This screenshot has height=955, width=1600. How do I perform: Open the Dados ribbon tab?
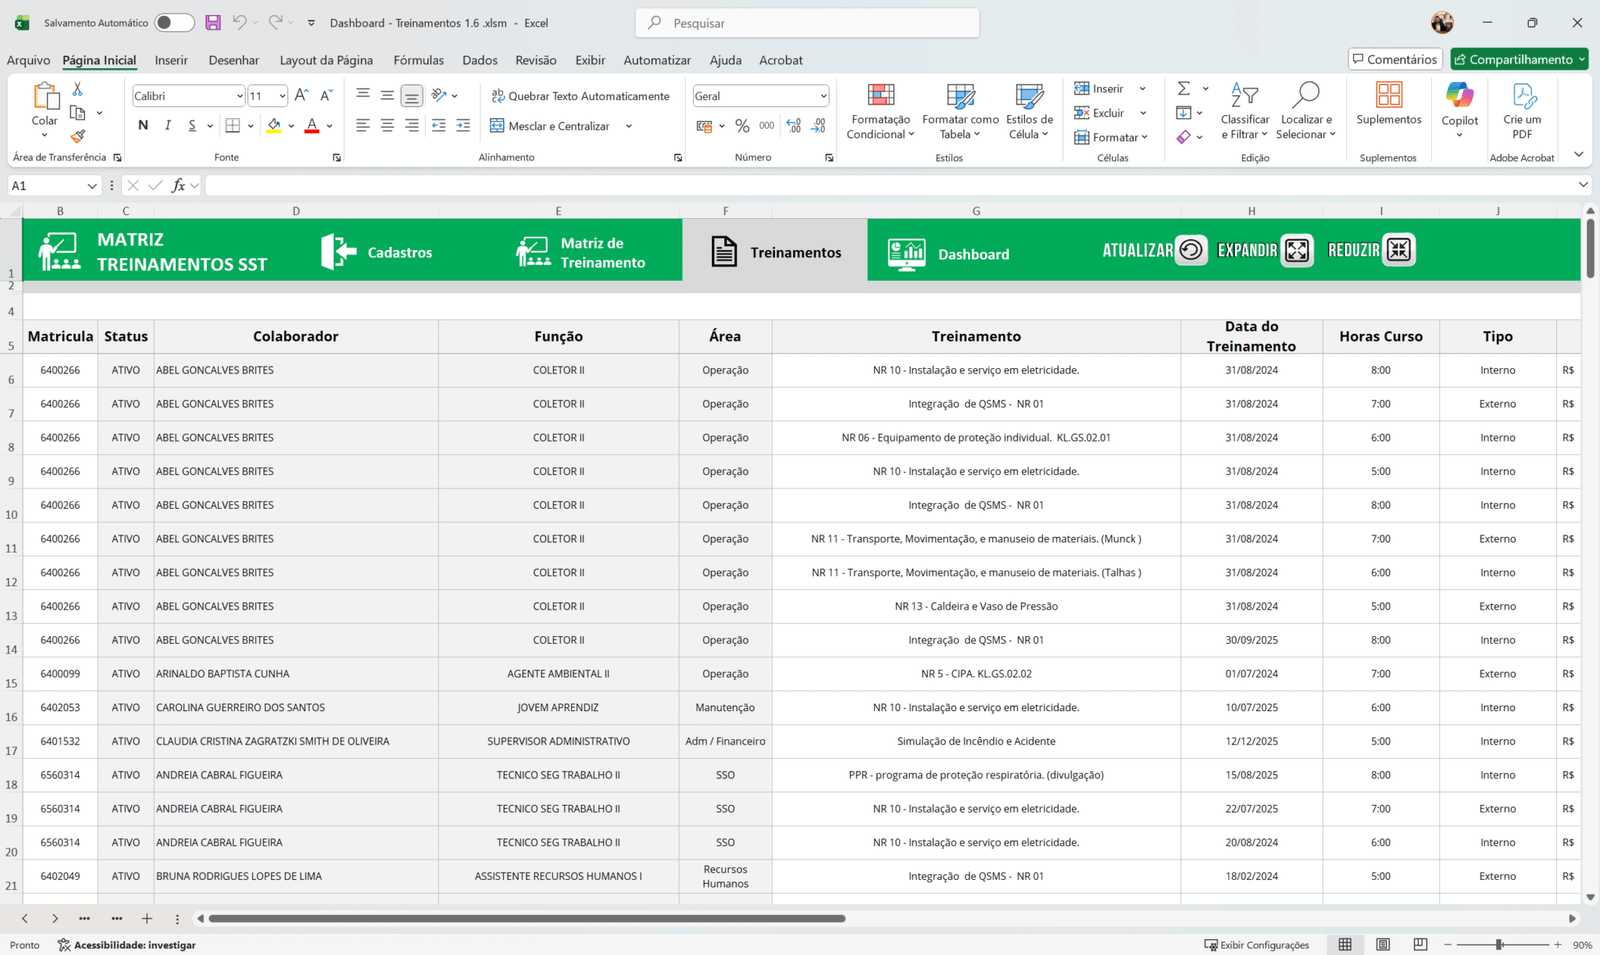[x=480, y=60]
